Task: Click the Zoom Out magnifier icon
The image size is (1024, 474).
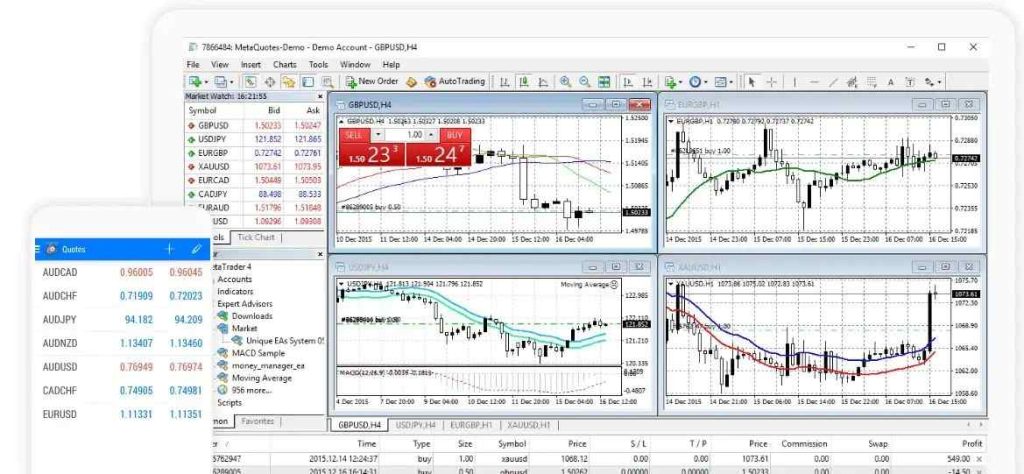Action: [584, 82]
